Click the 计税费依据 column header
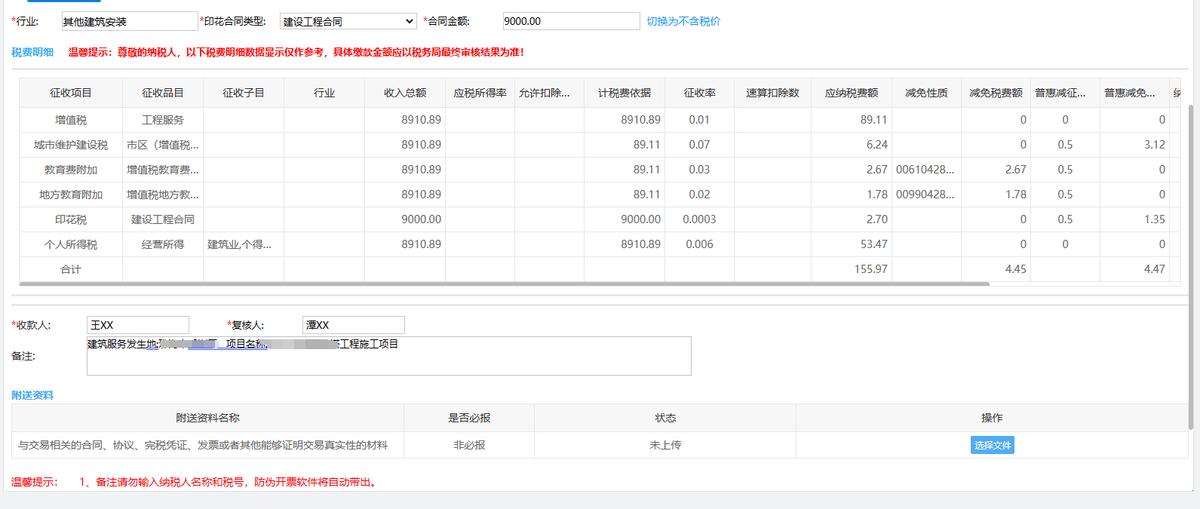The width and height of the screenshot is (1200, 509). click(624, 93)
